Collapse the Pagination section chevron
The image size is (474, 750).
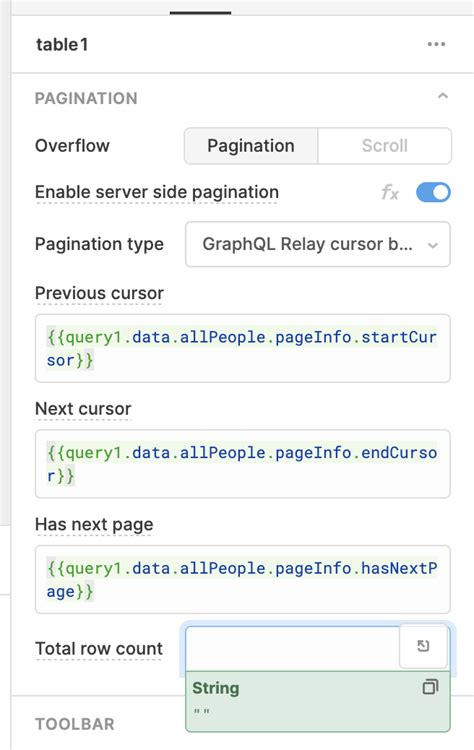443,97
